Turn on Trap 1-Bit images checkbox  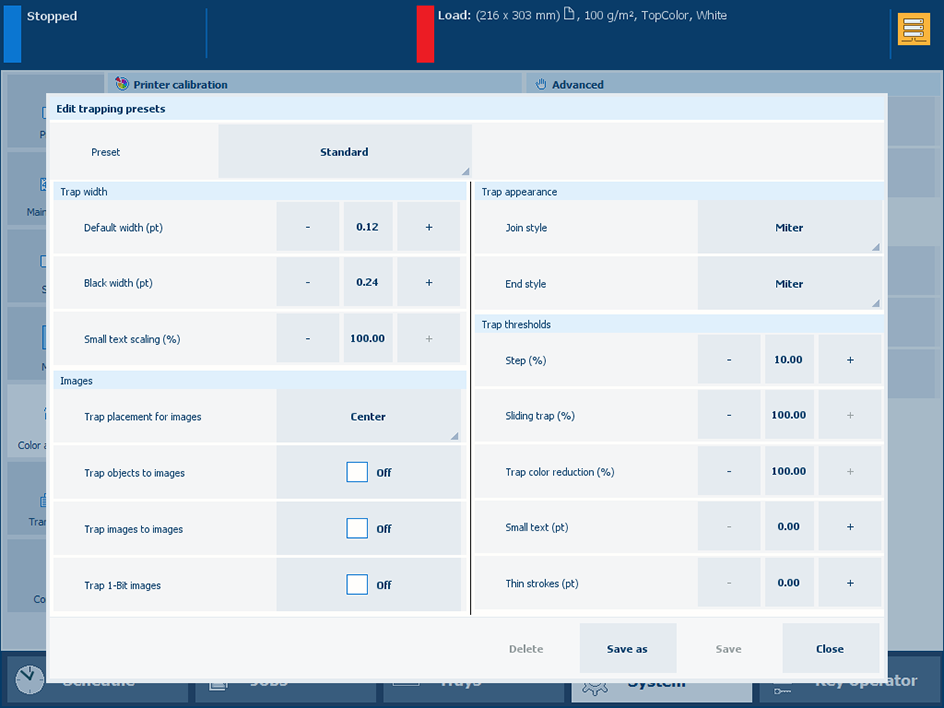357,585
